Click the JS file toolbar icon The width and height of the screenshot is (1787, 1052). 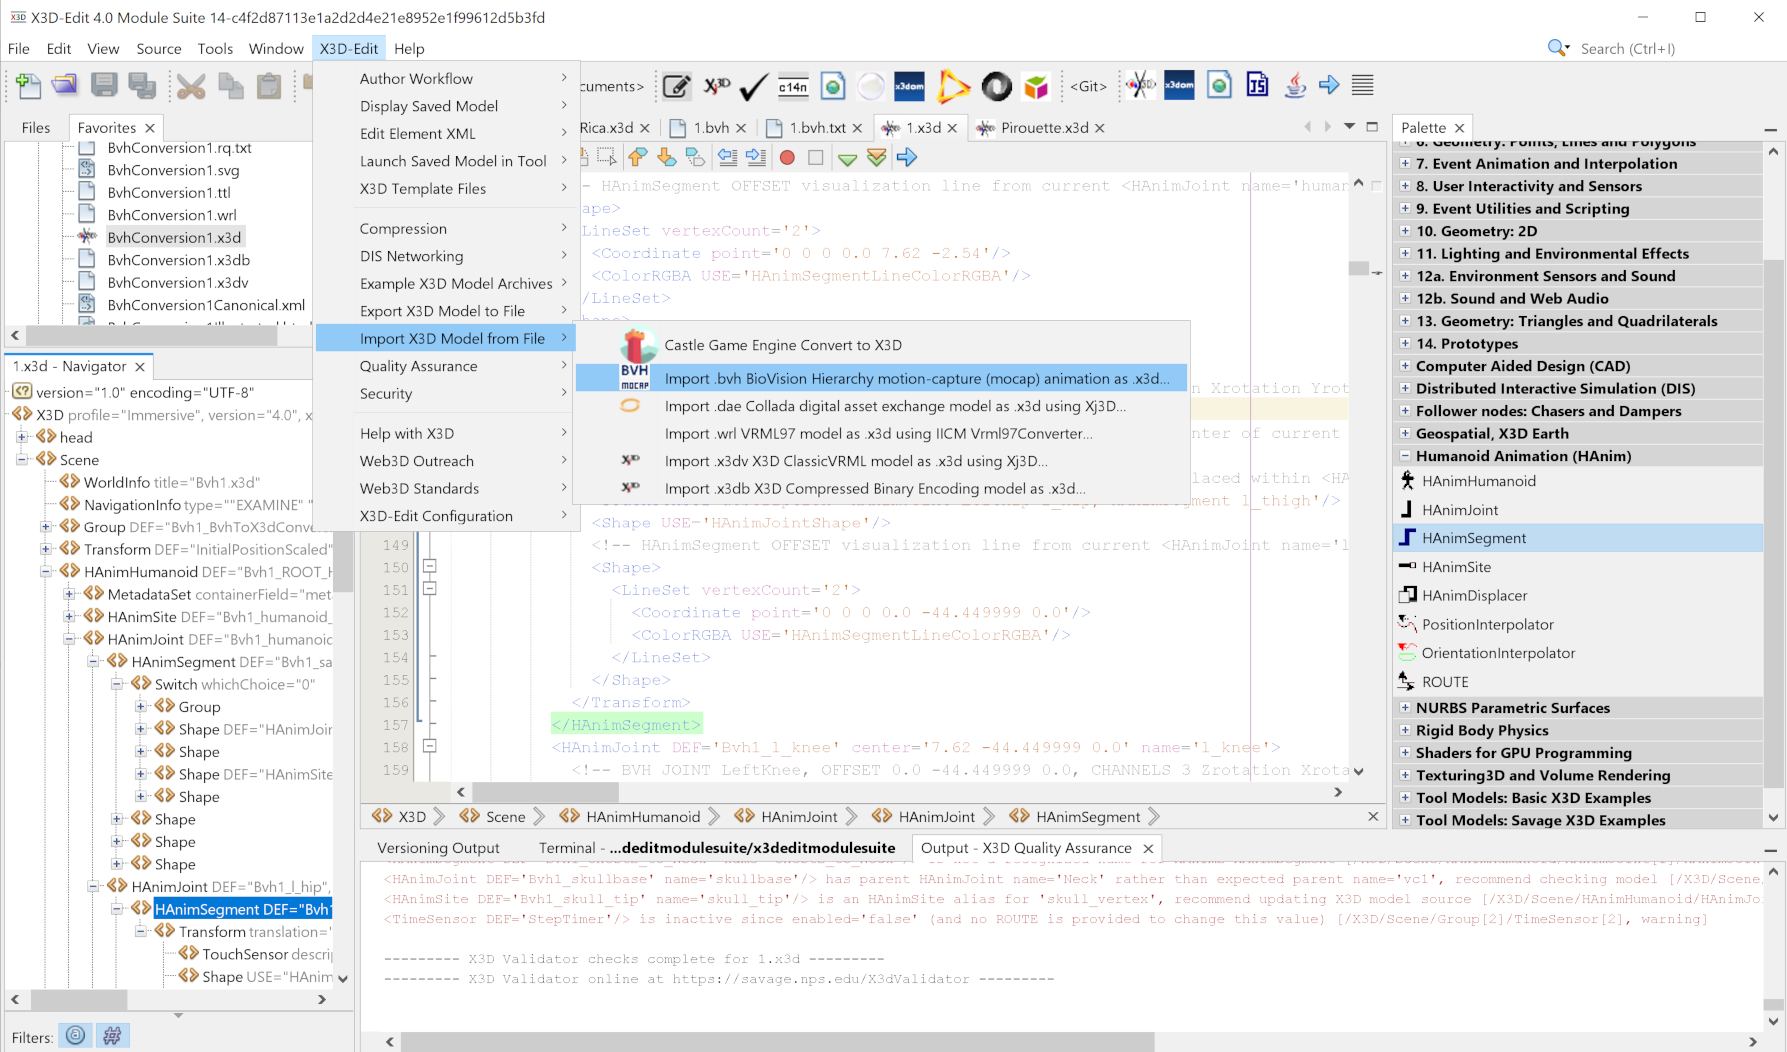(x=1257, y=86)
